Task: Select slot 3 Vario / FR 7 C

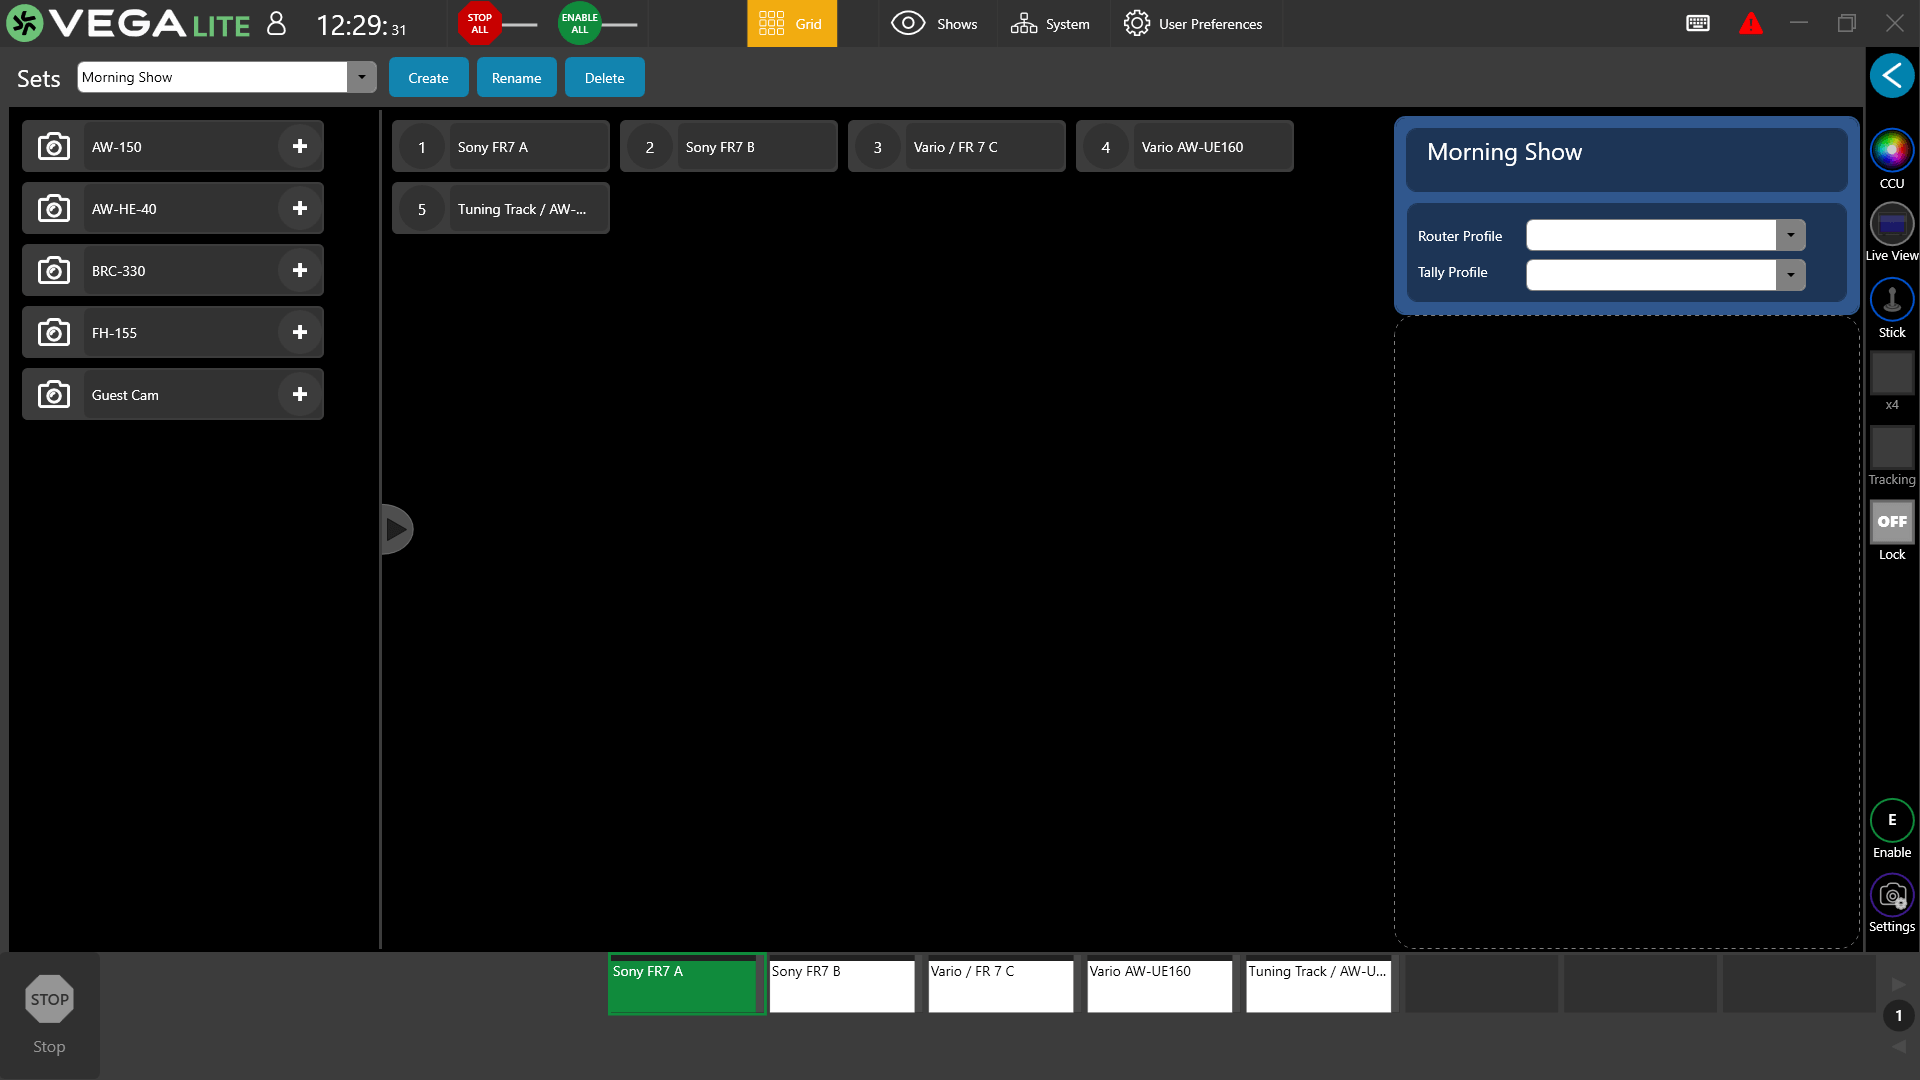Action: [957, 146]
